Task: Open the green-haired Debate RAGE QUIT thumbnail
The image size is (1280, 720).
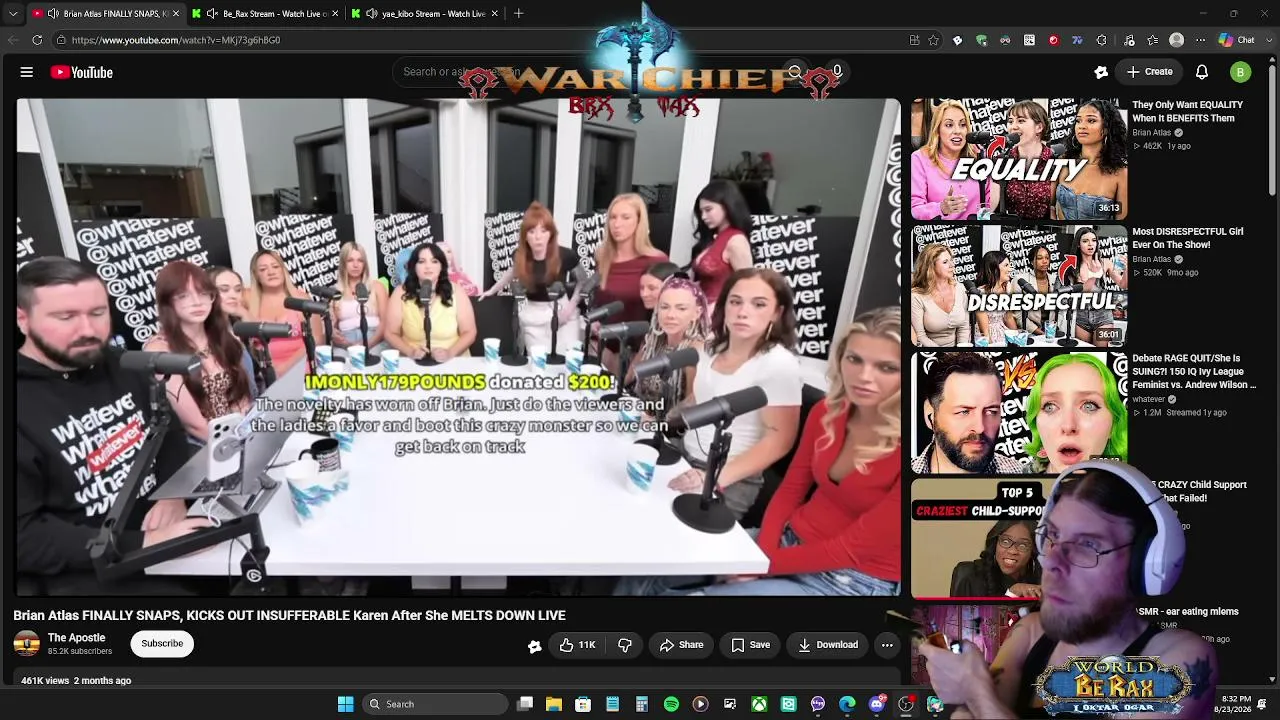Action: coord(1018,412)
